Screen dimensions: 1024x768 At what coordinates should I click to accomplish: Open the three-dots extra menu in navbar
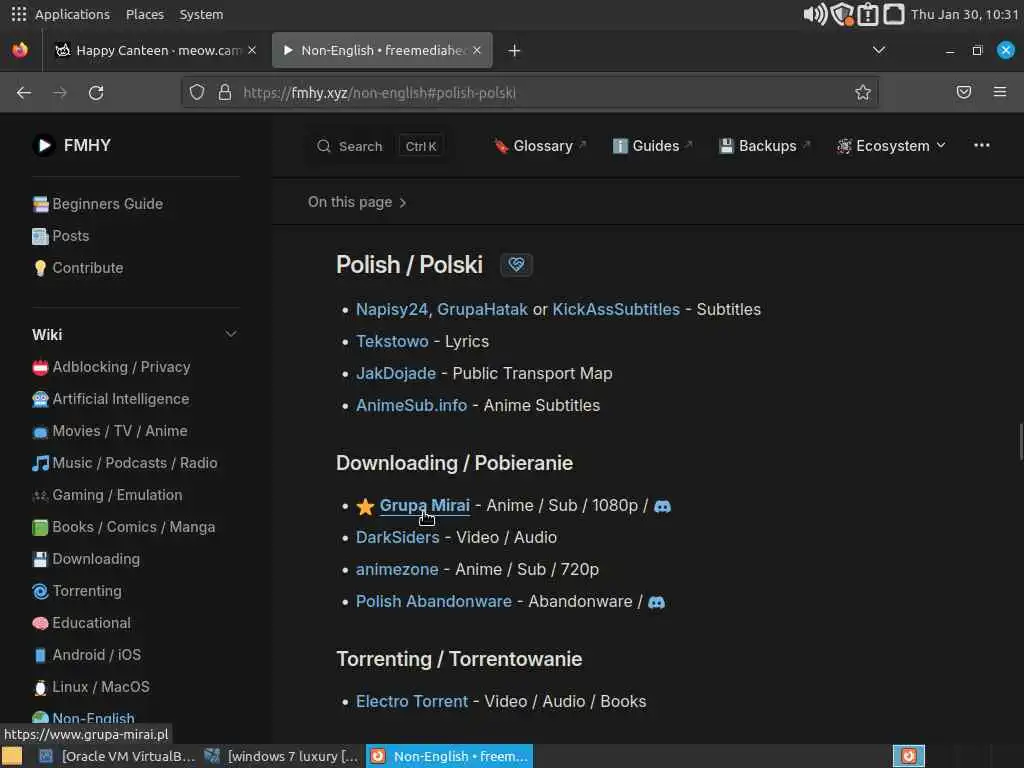(982, 145)
